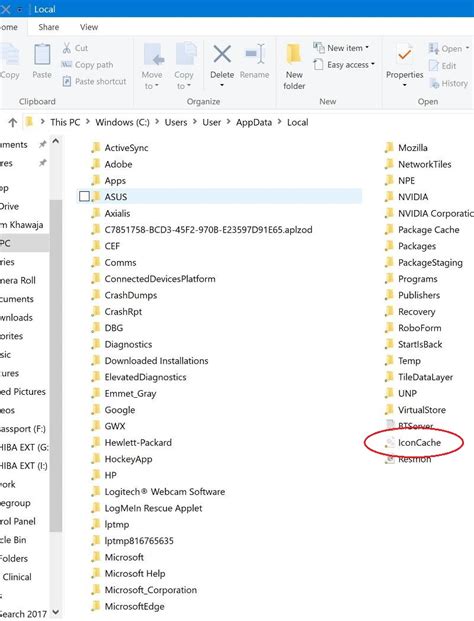Select the Logitech Webcam Software name
This screenshot has height=621, width=474.
(165, 492)
